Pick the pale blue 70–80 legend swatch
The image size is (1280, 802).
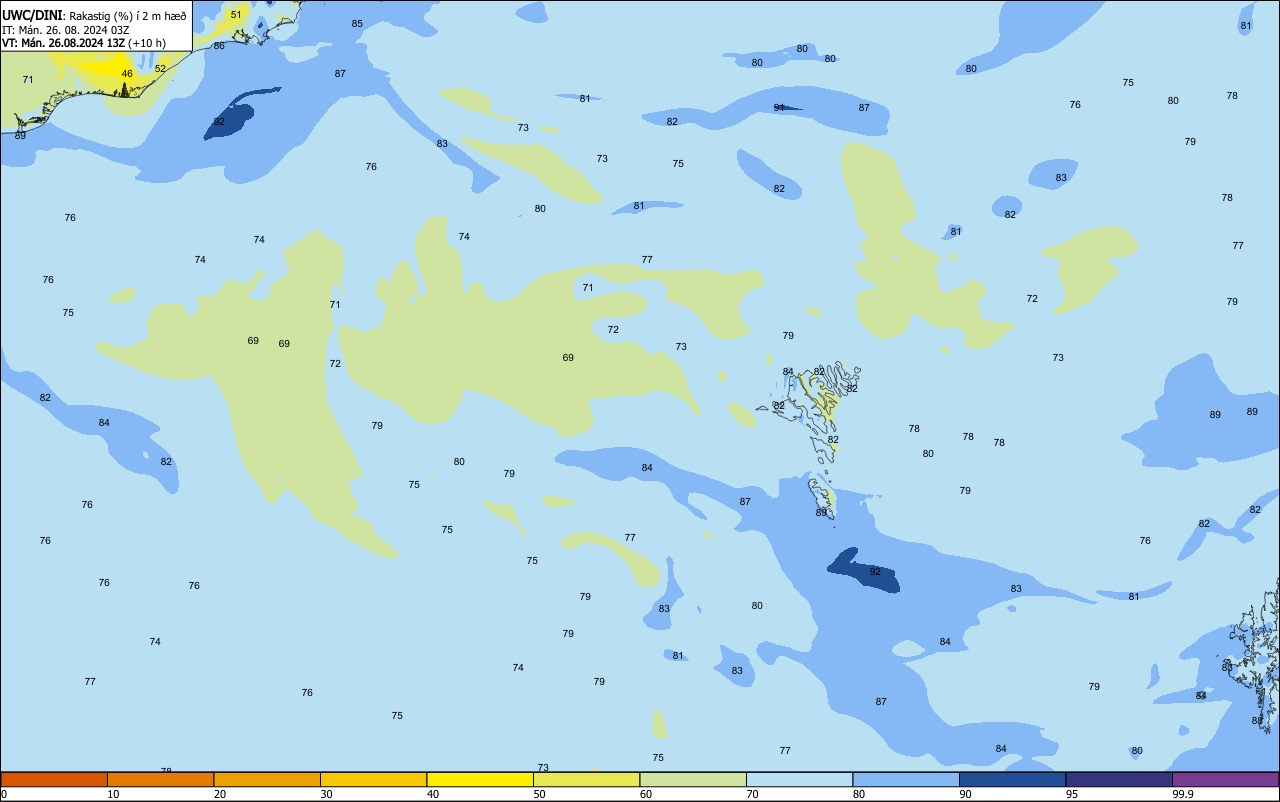799,779
